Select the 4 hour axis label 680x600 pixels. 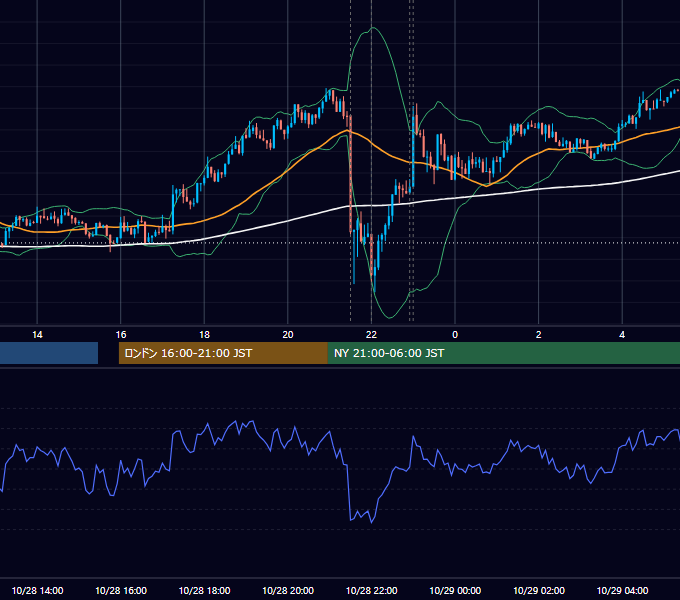[622, 335]
